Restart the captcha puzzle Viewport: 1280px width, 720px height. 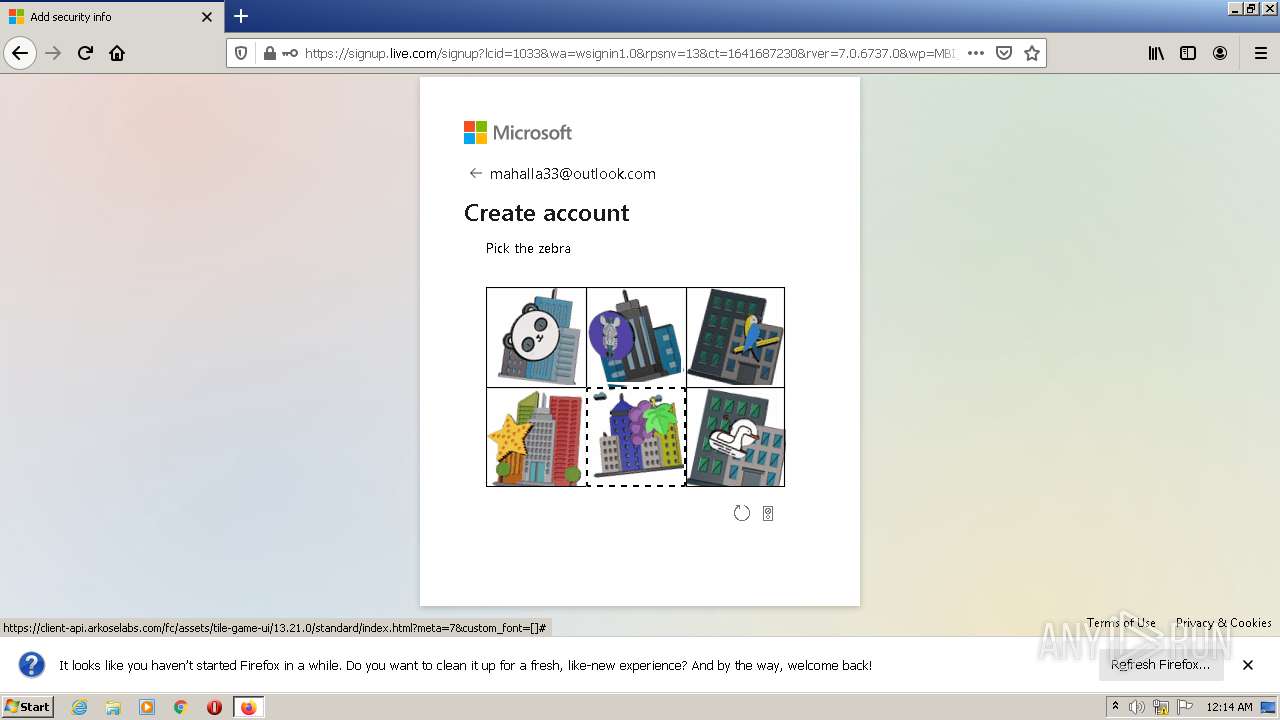coord(741,513)
